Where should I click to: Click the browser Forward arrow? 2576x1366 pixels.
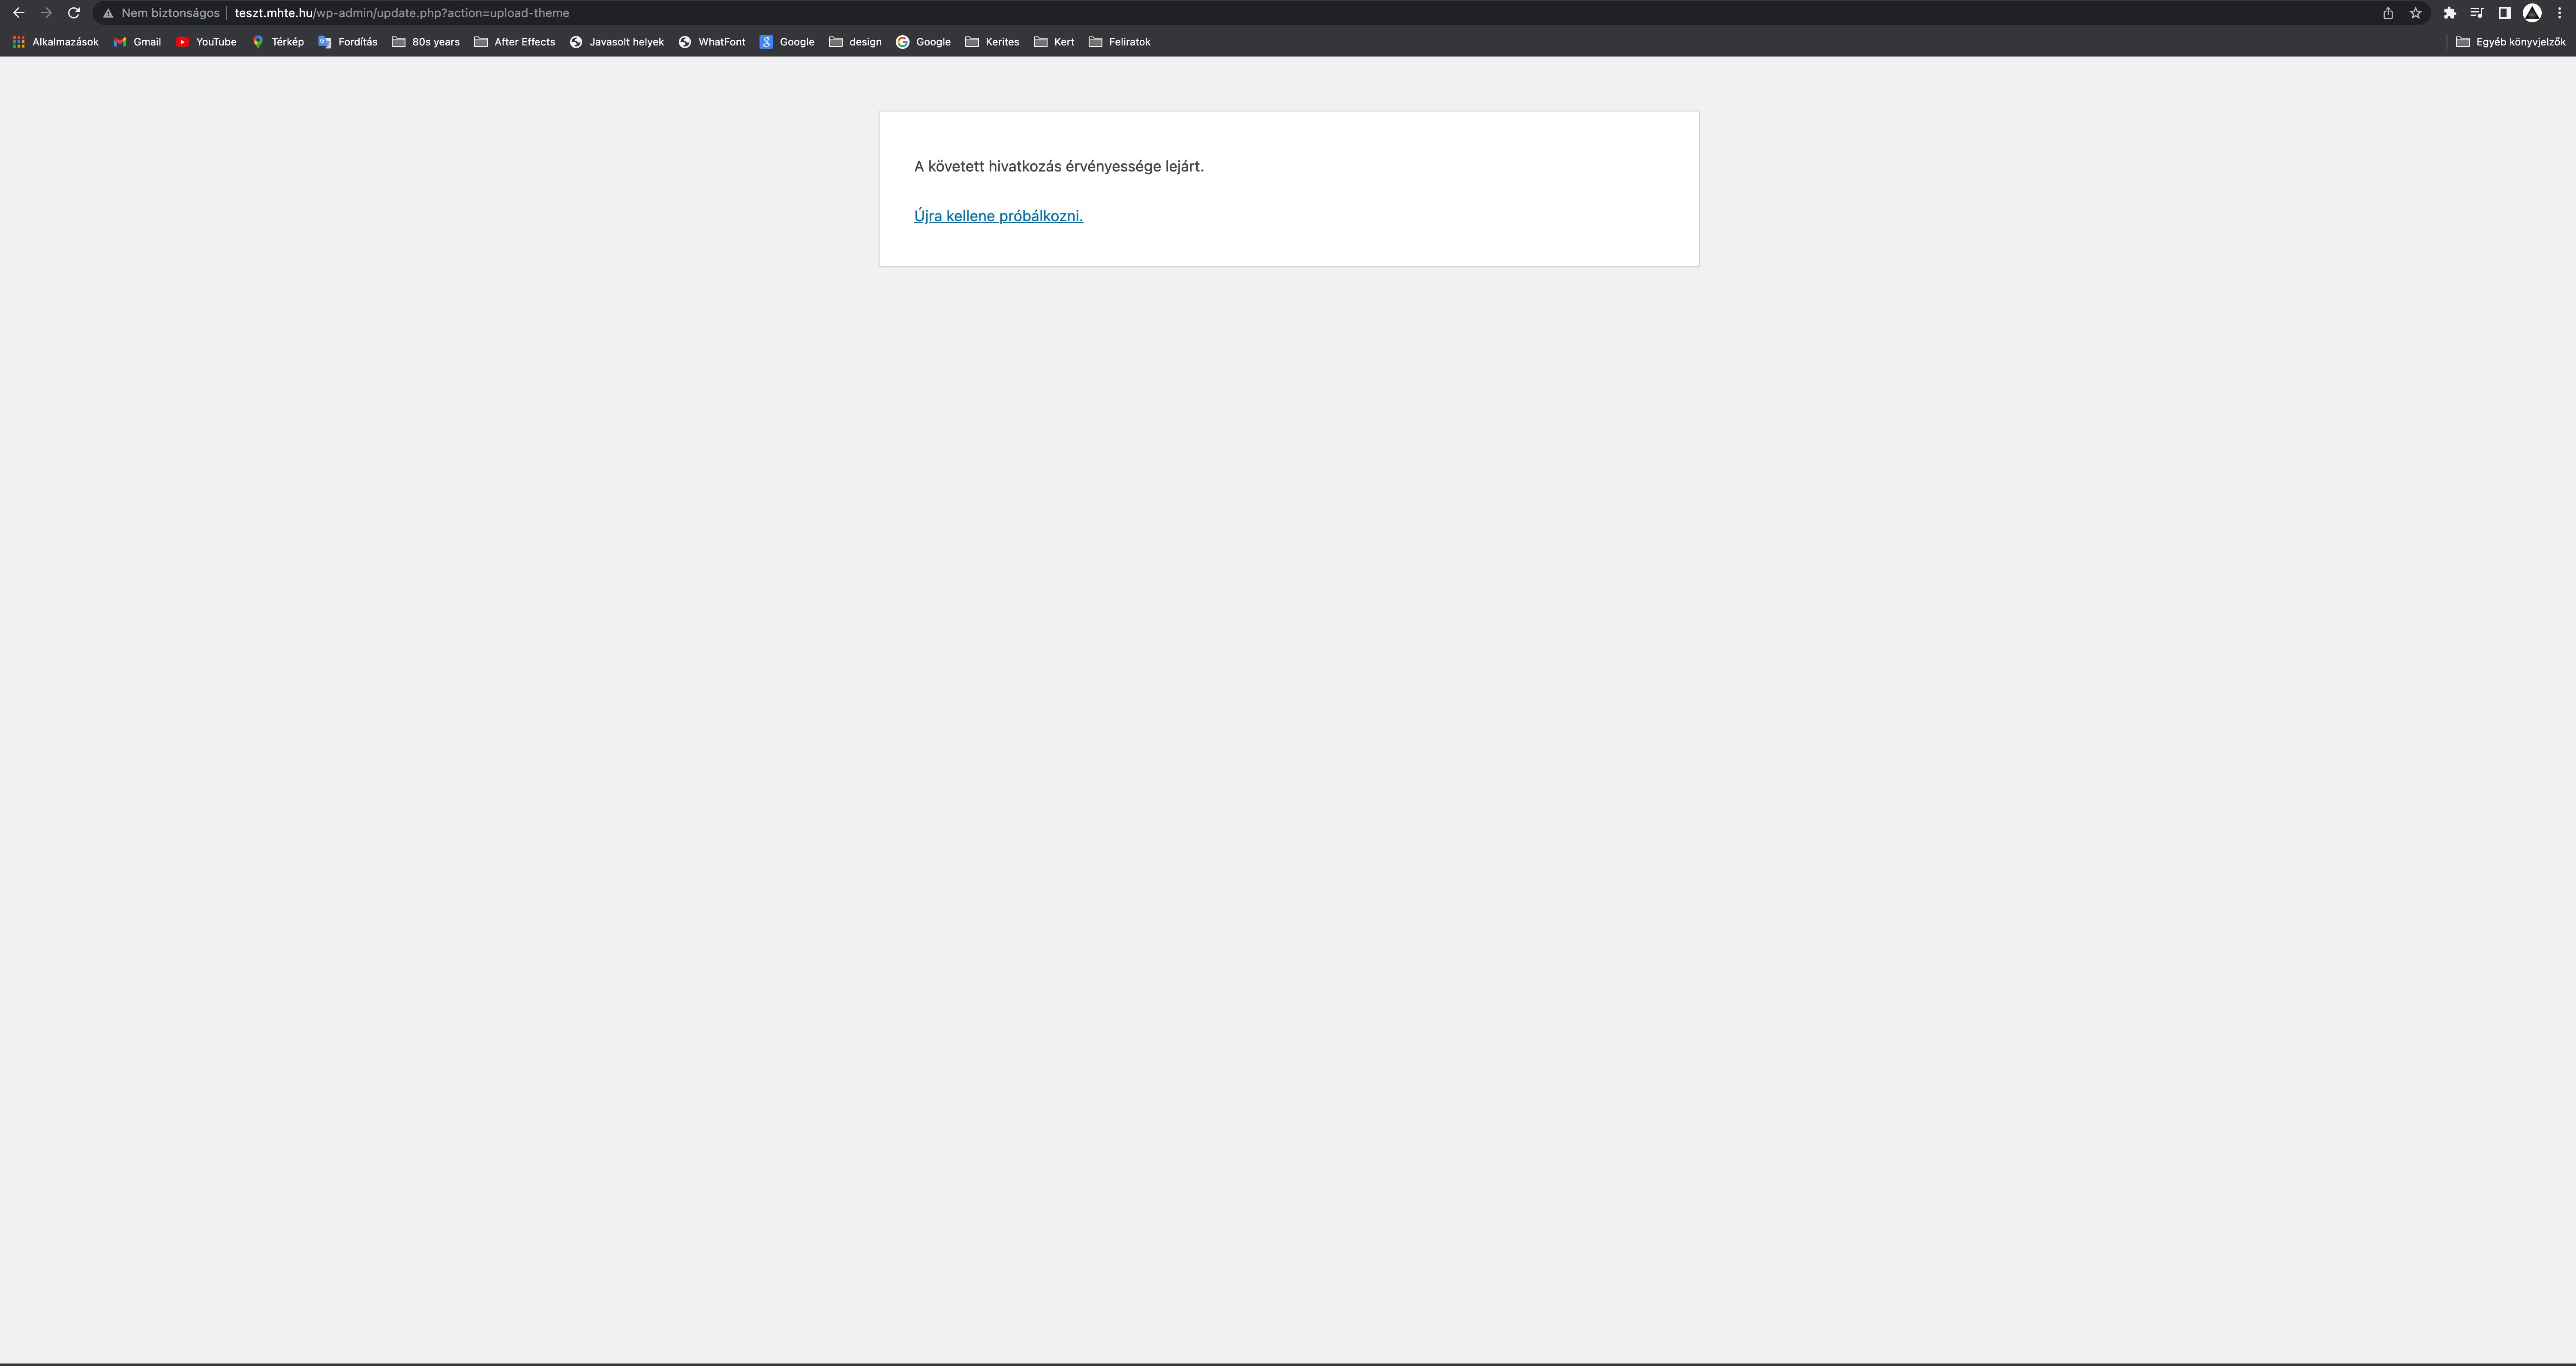tap(46, 13)
